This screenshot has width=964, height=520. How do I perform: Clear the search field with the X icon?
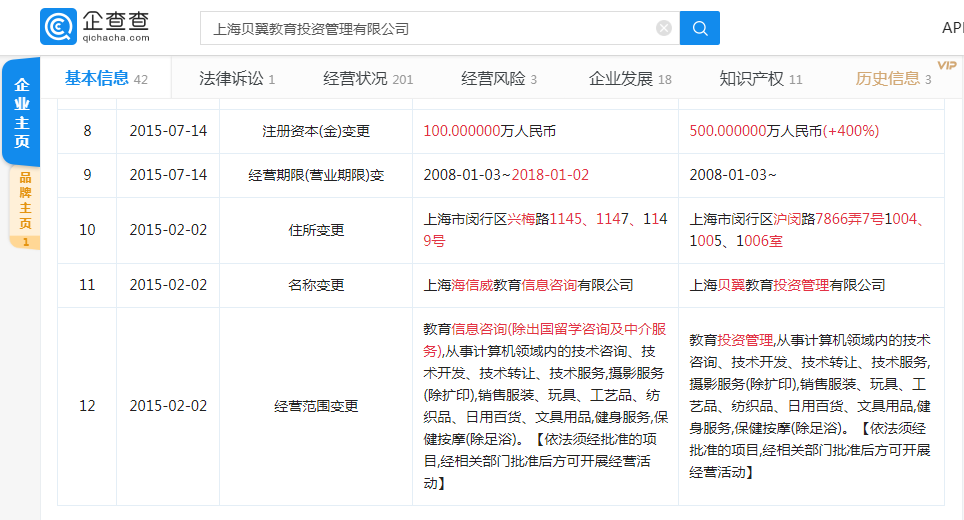pyautogui.click(x=664, y=28)
